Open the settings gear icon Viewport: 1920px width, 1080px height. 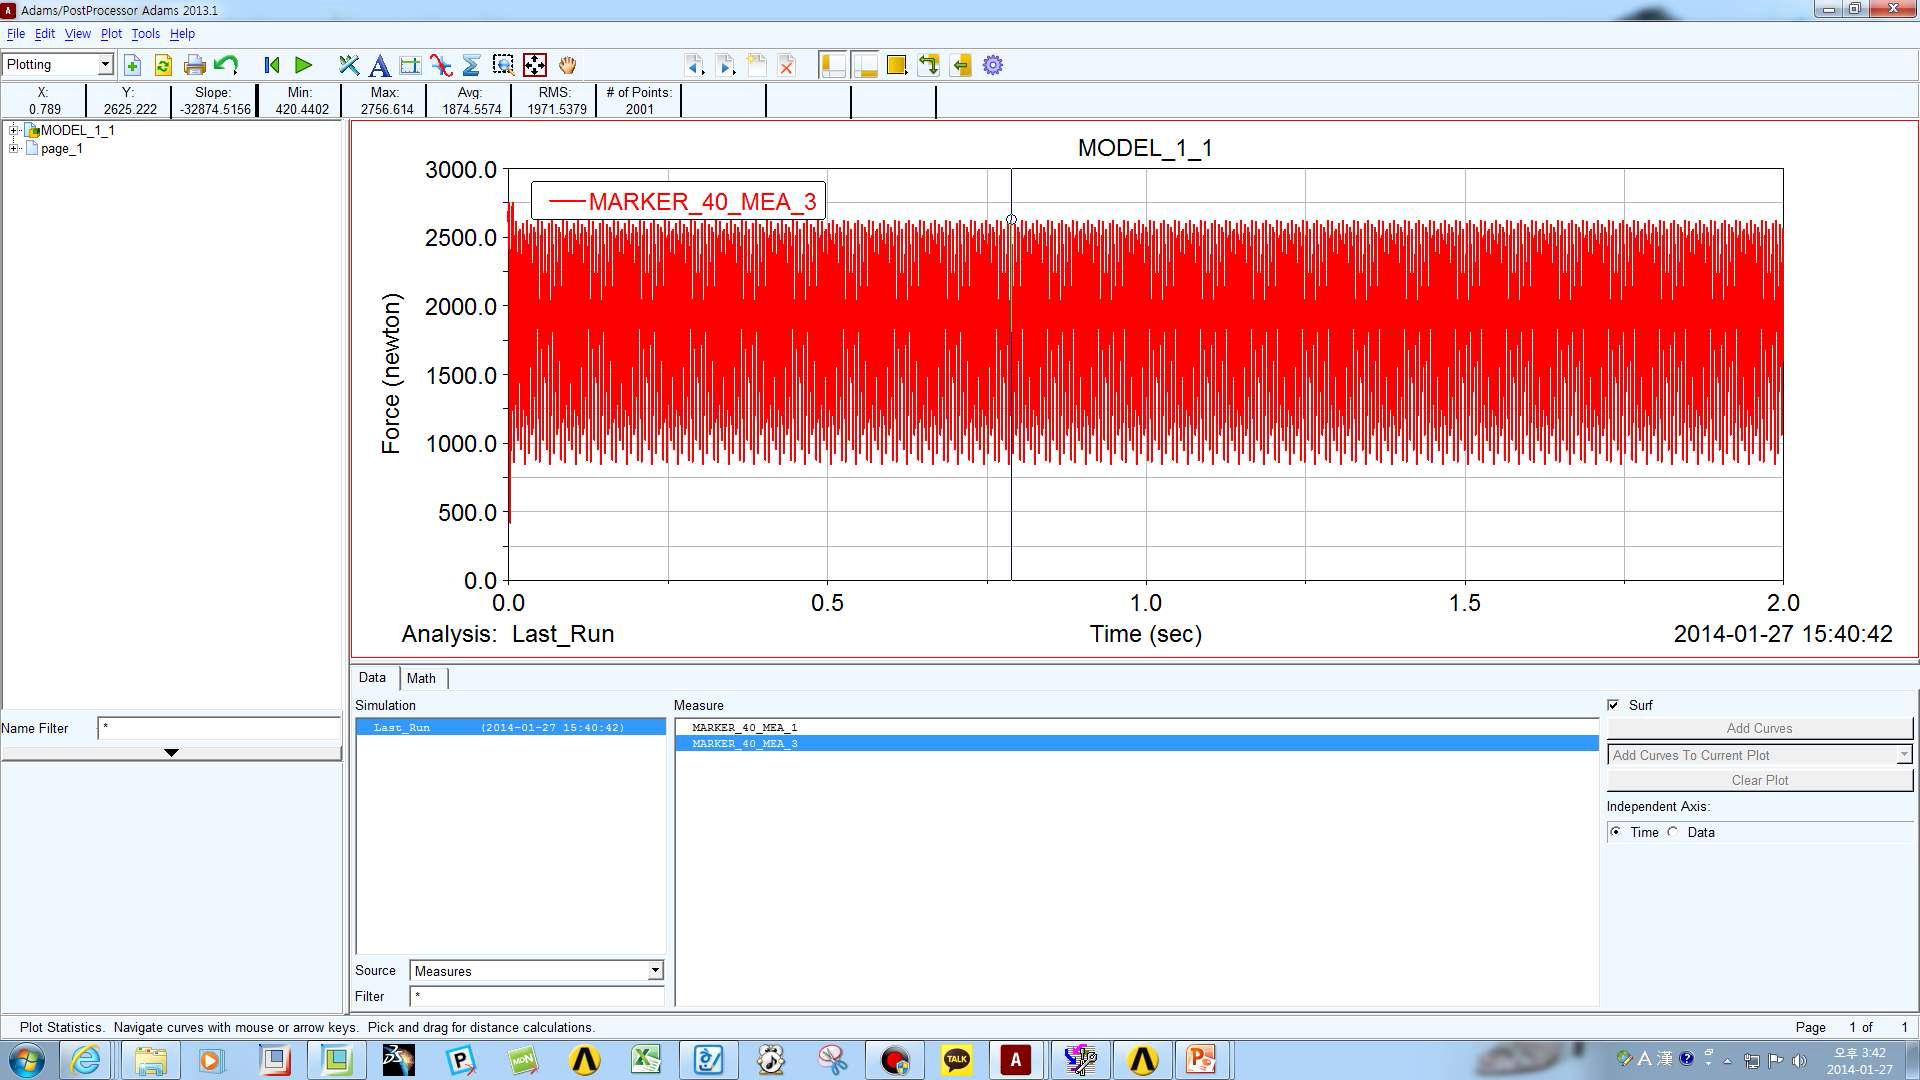click(993, 66)
